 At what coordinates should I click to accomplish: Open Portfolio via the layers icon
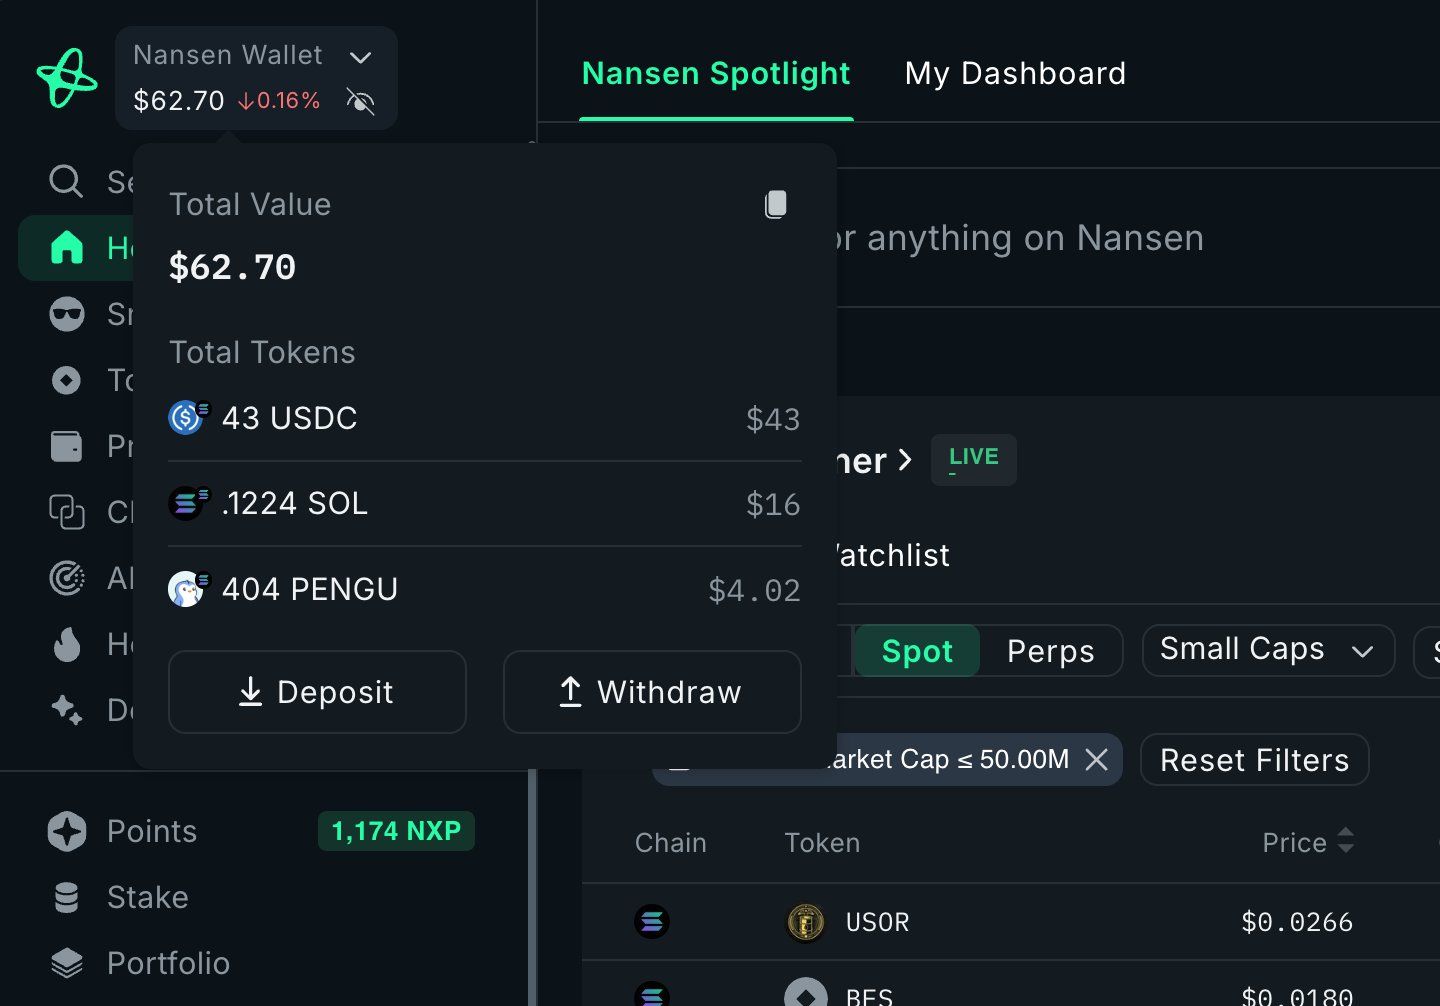point(67,963)
